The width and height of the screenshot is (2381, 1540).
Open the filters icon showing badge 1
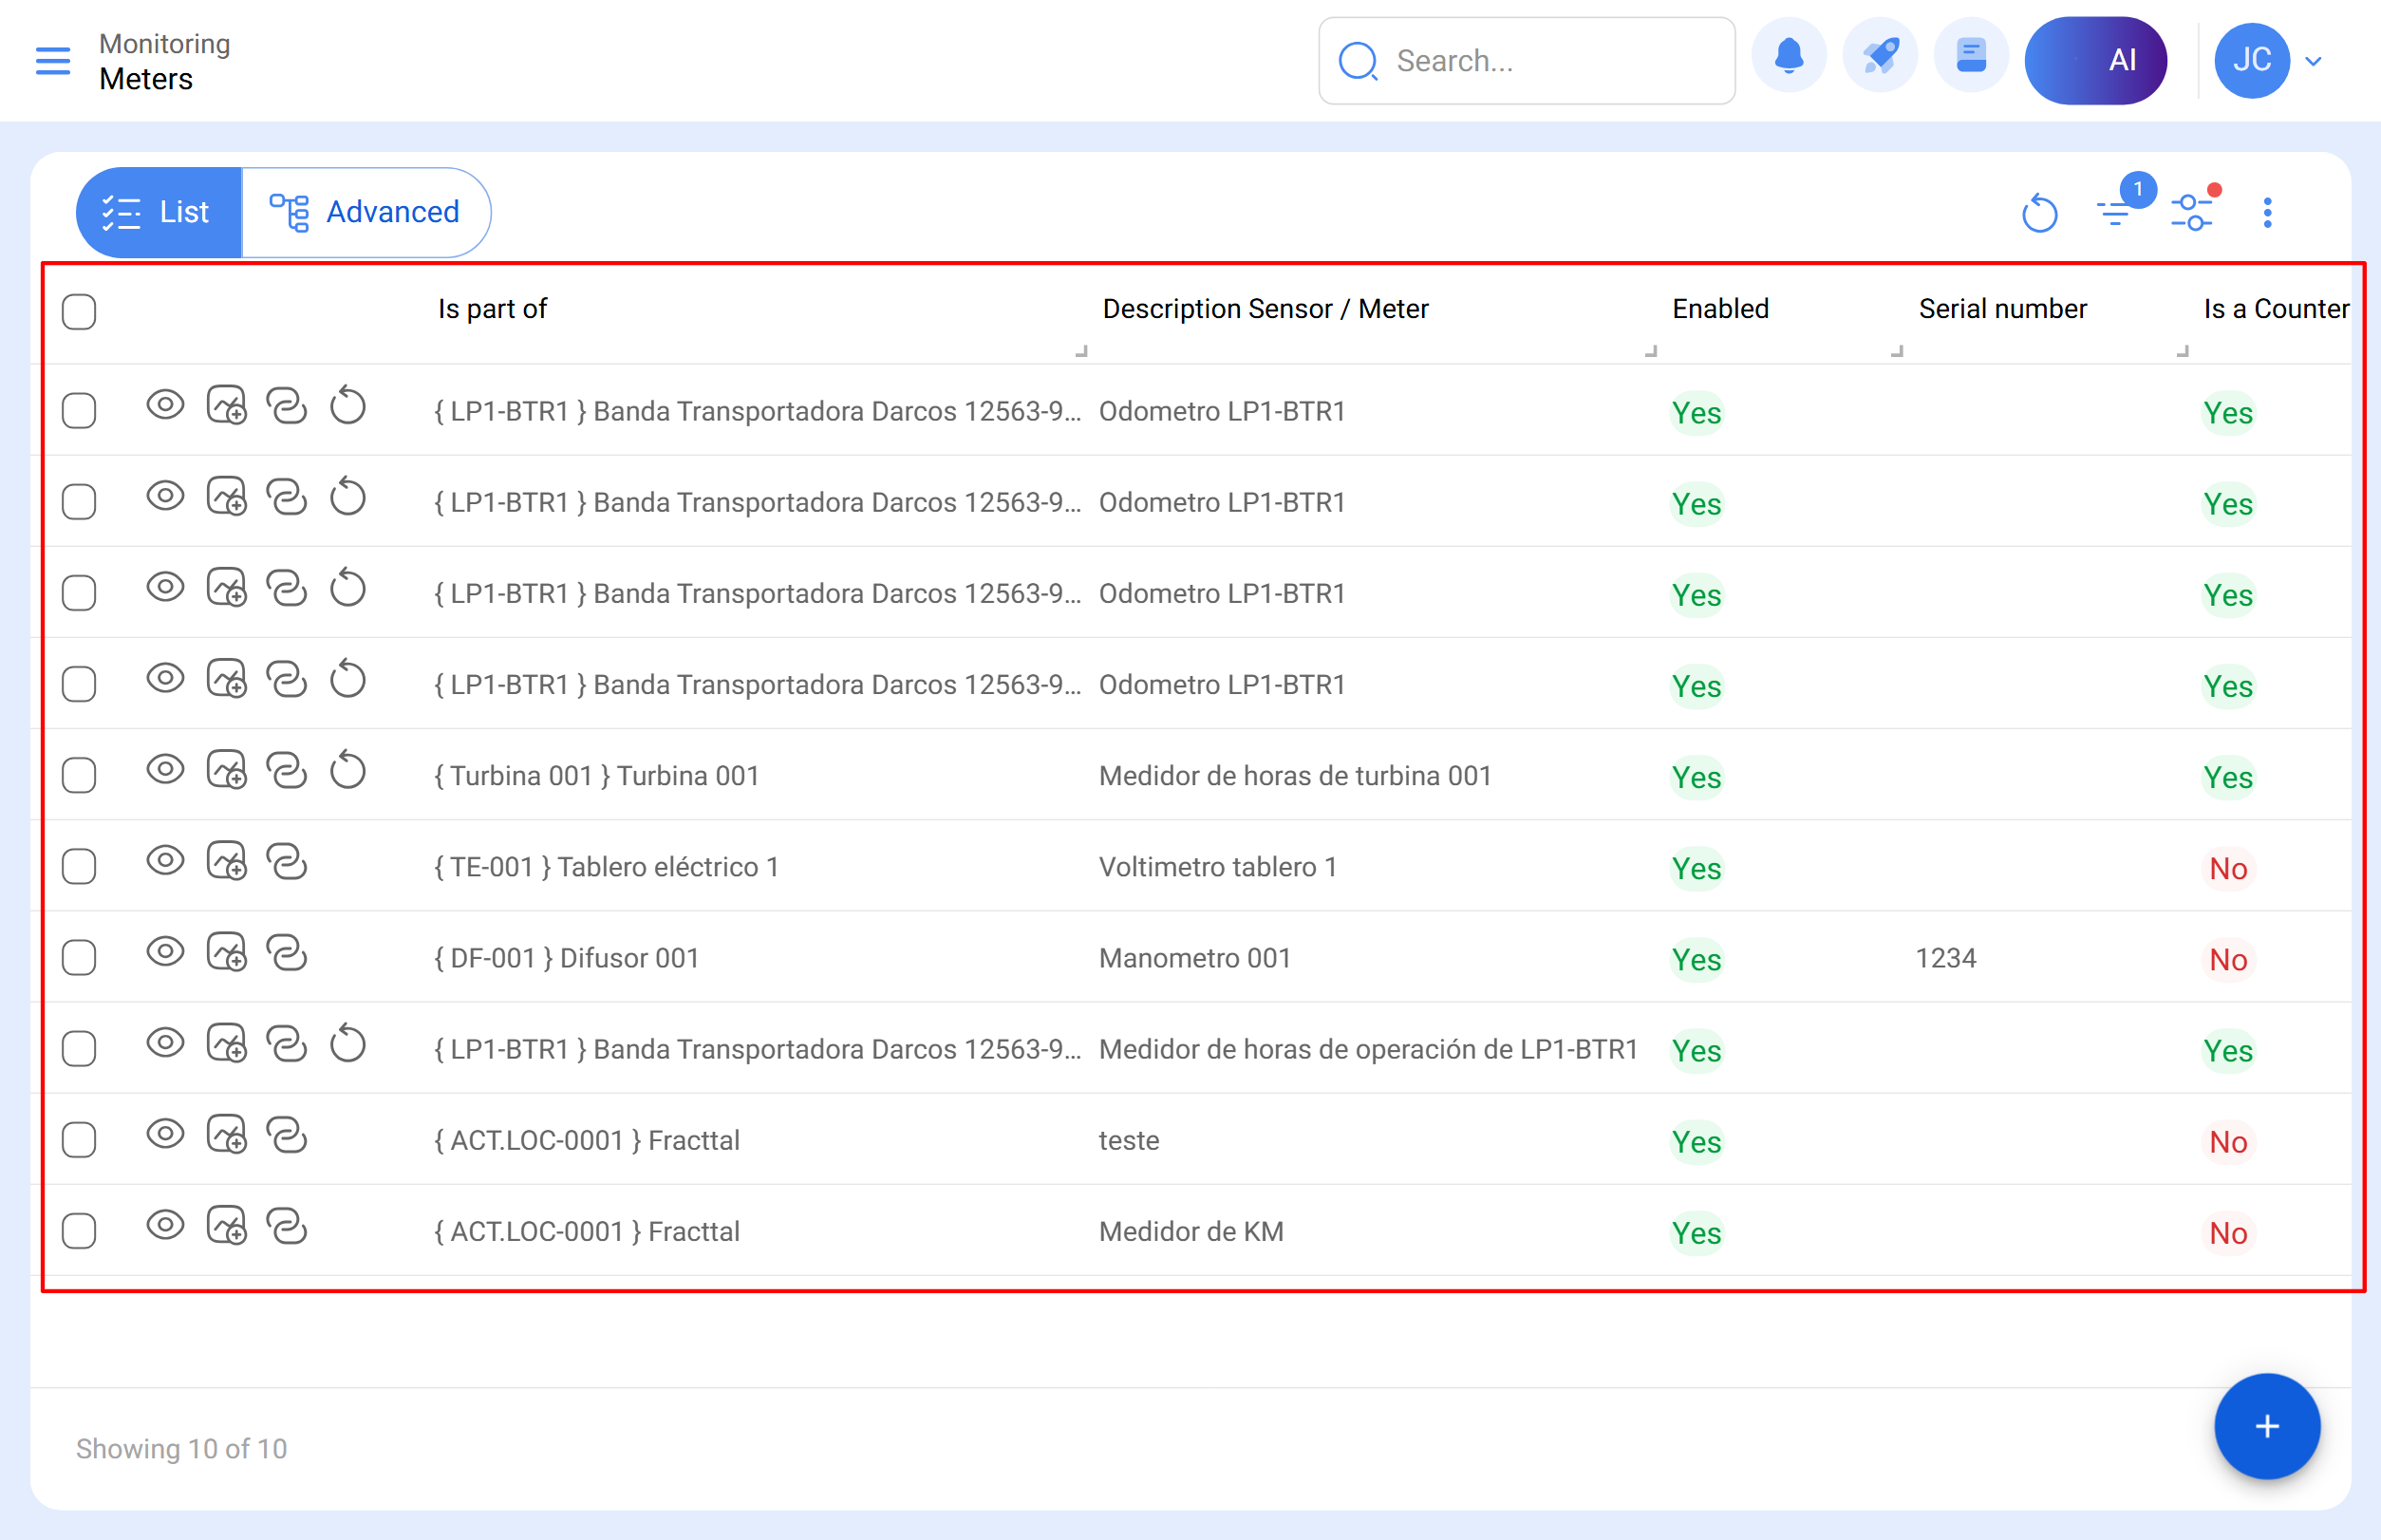click(2117, 212)
